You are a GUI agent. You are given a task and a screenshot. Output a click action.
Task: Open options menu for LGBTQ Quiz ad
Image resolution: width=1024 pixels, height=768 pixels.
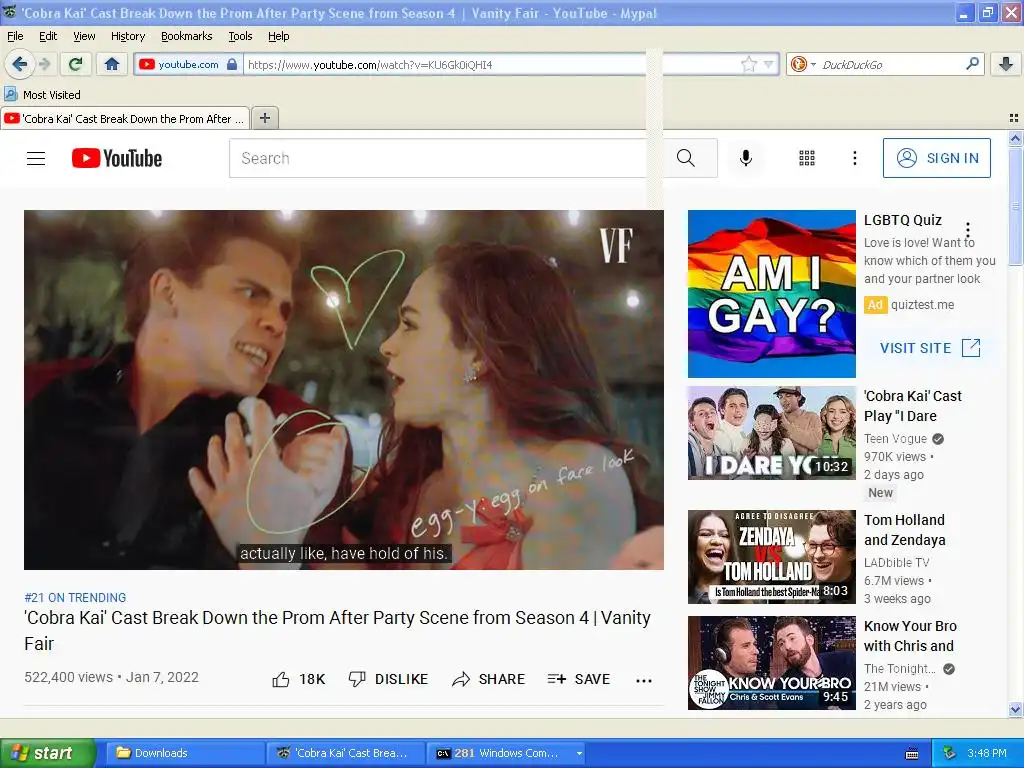pos(968,230)
